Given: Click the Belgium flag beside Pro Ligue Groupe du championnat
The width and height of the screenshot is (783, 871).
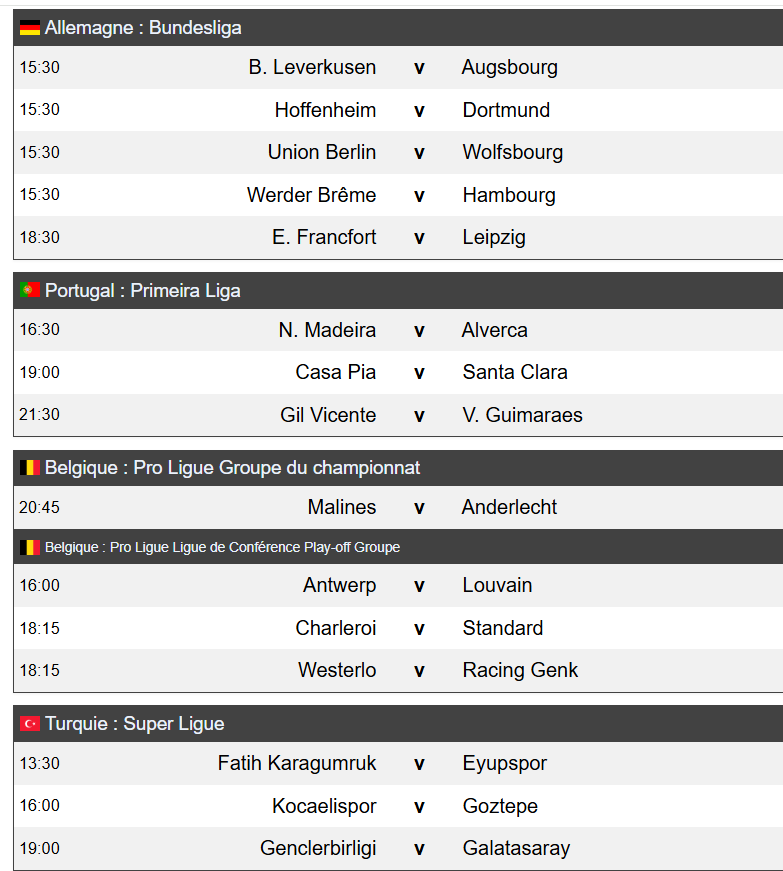Looking at the screenshot, I should pos(29,468).
